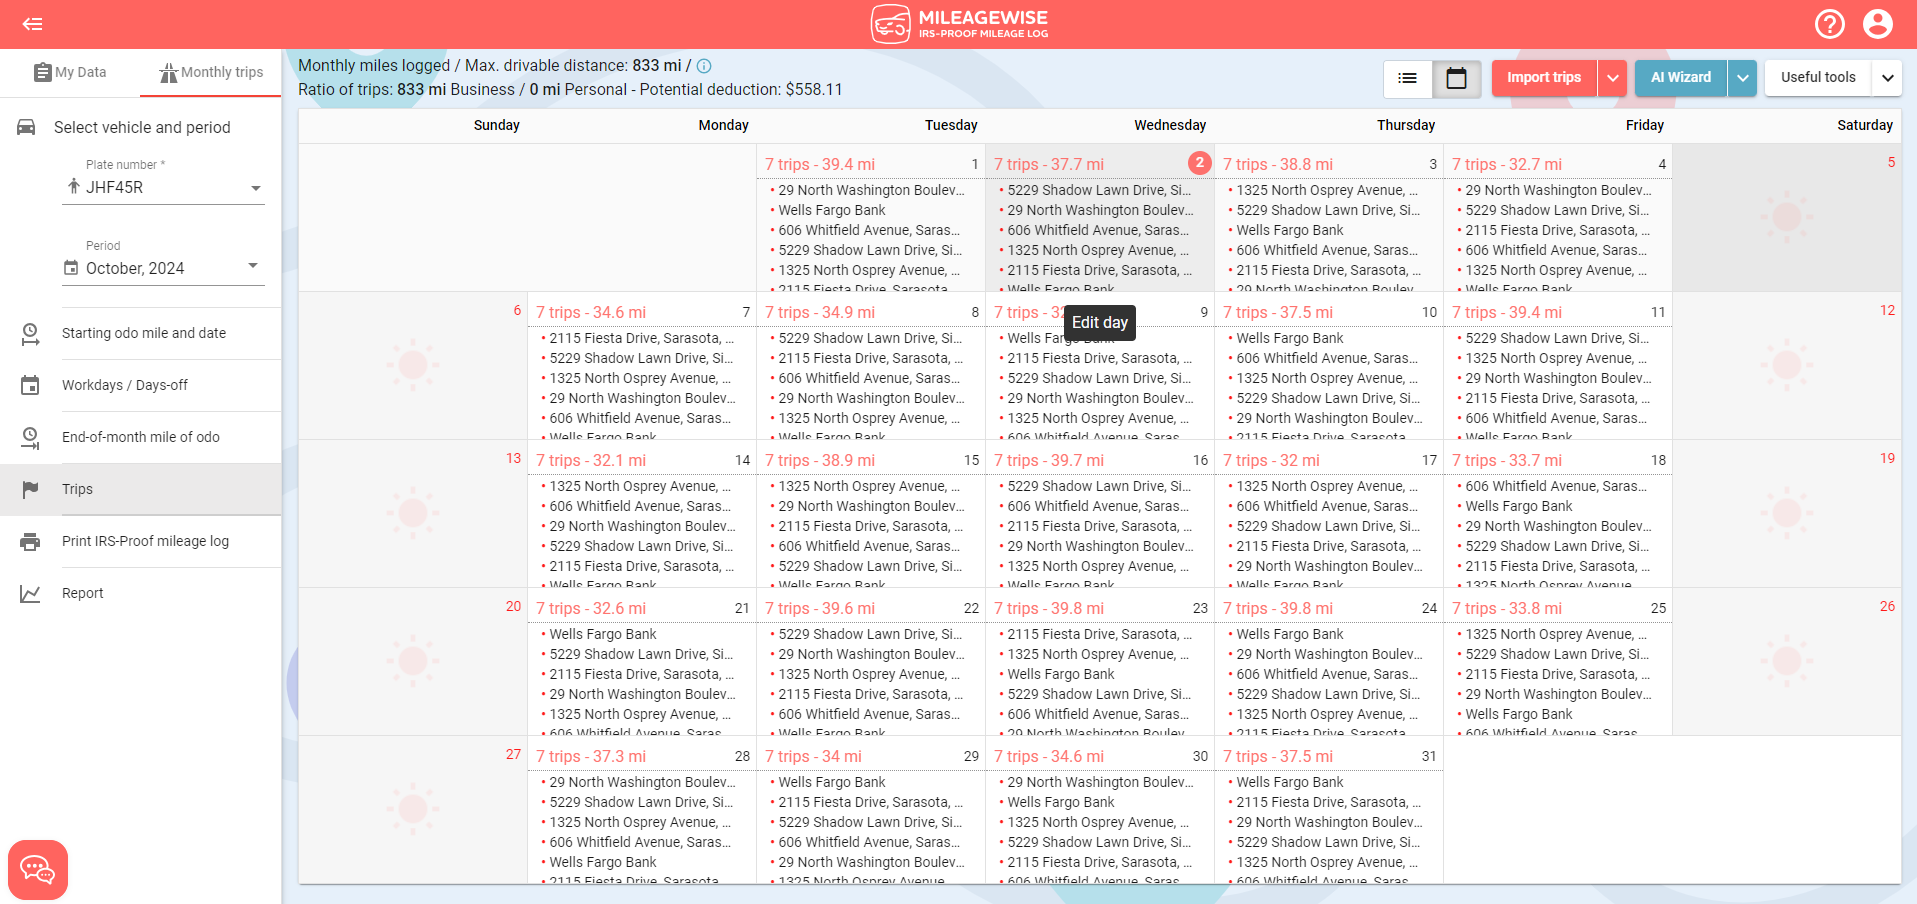
Task: Expand the plate number dropdown
Action: pos(256,187)
